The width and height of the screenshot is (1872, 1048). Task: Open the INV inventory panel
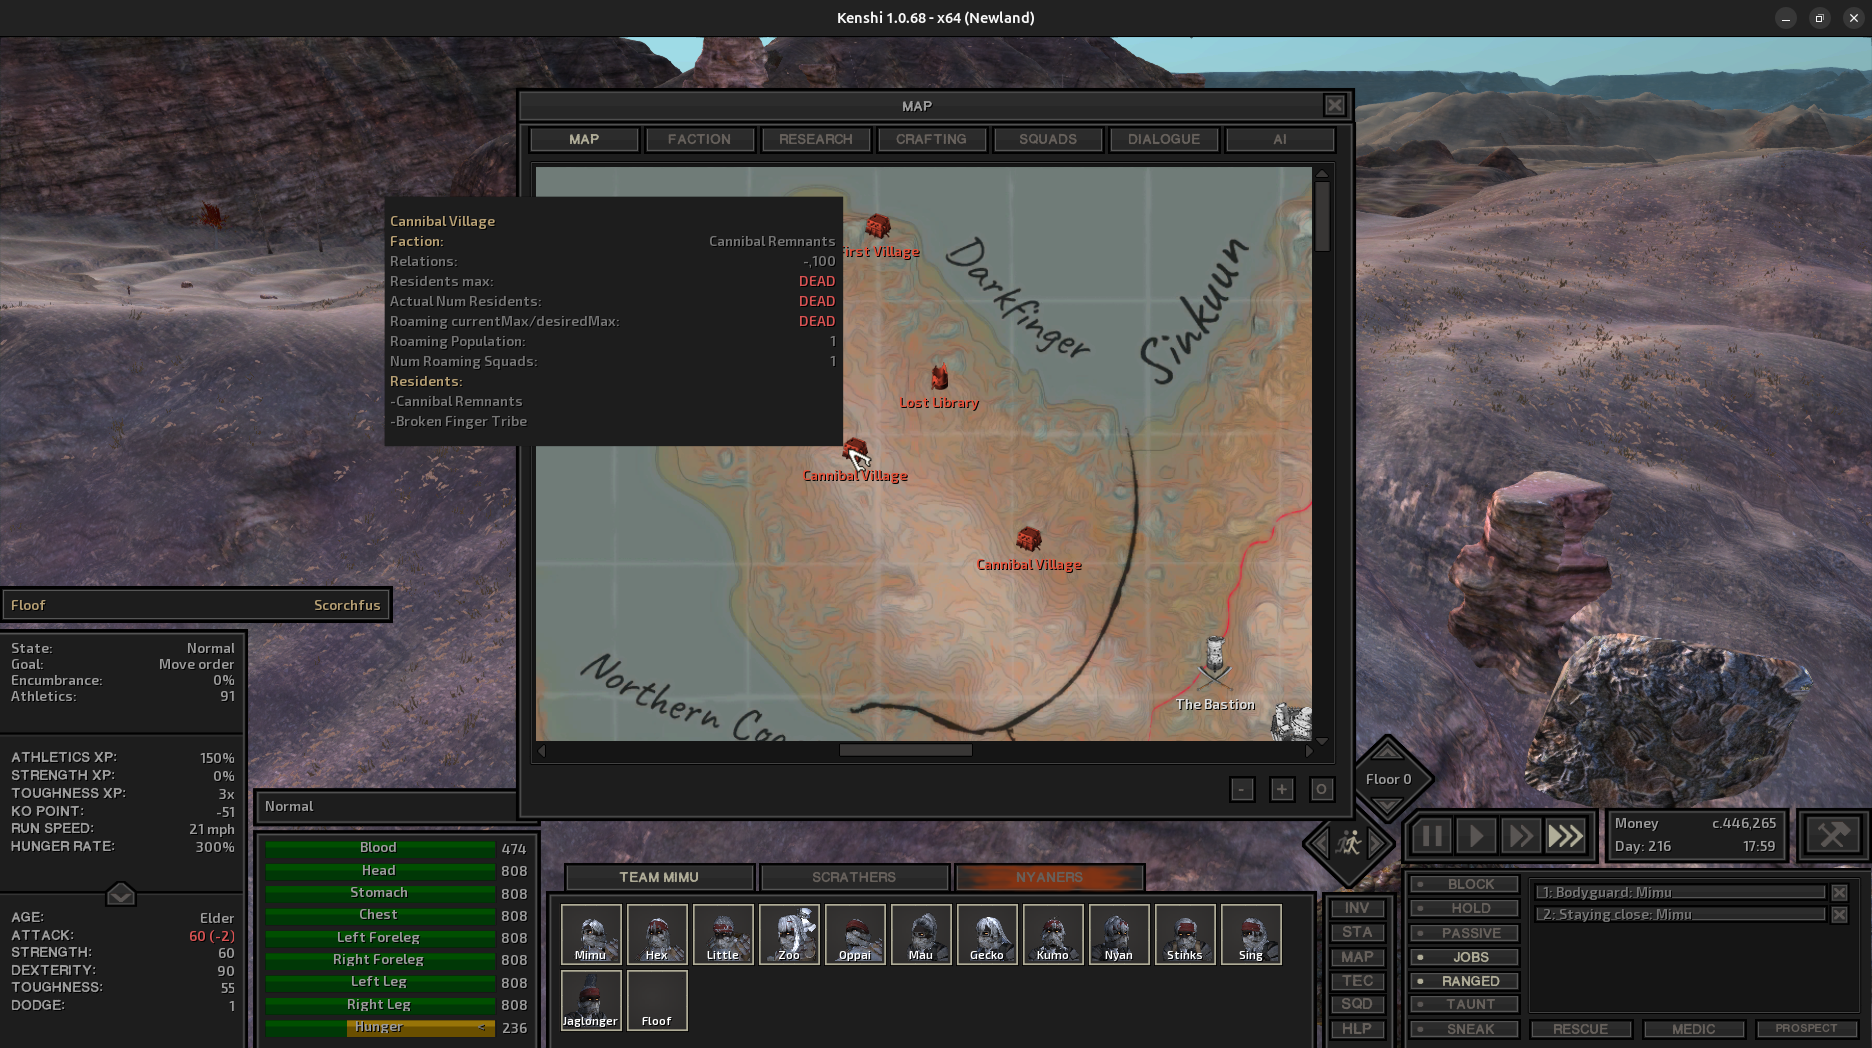tap(1357, 908)
